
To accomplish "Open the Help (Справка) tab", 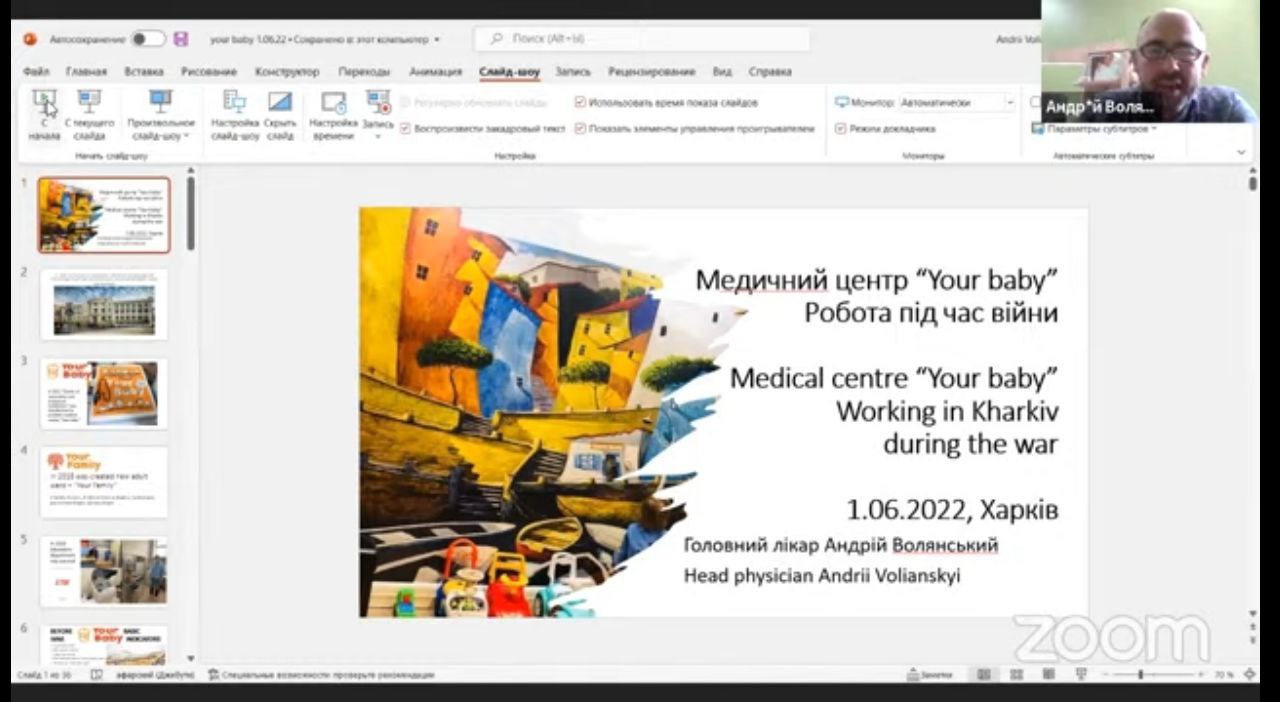I will point(770,72).
